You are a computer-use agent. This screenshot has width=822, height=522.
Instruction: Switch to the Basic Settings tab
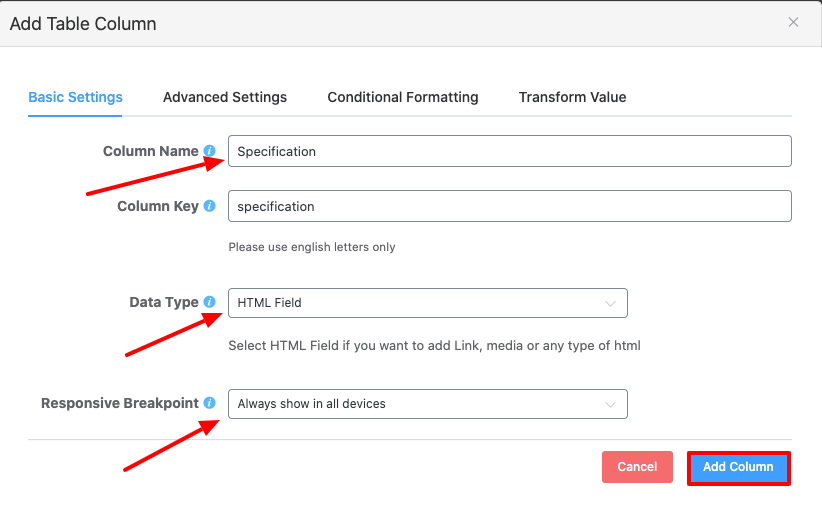(75, 97)
